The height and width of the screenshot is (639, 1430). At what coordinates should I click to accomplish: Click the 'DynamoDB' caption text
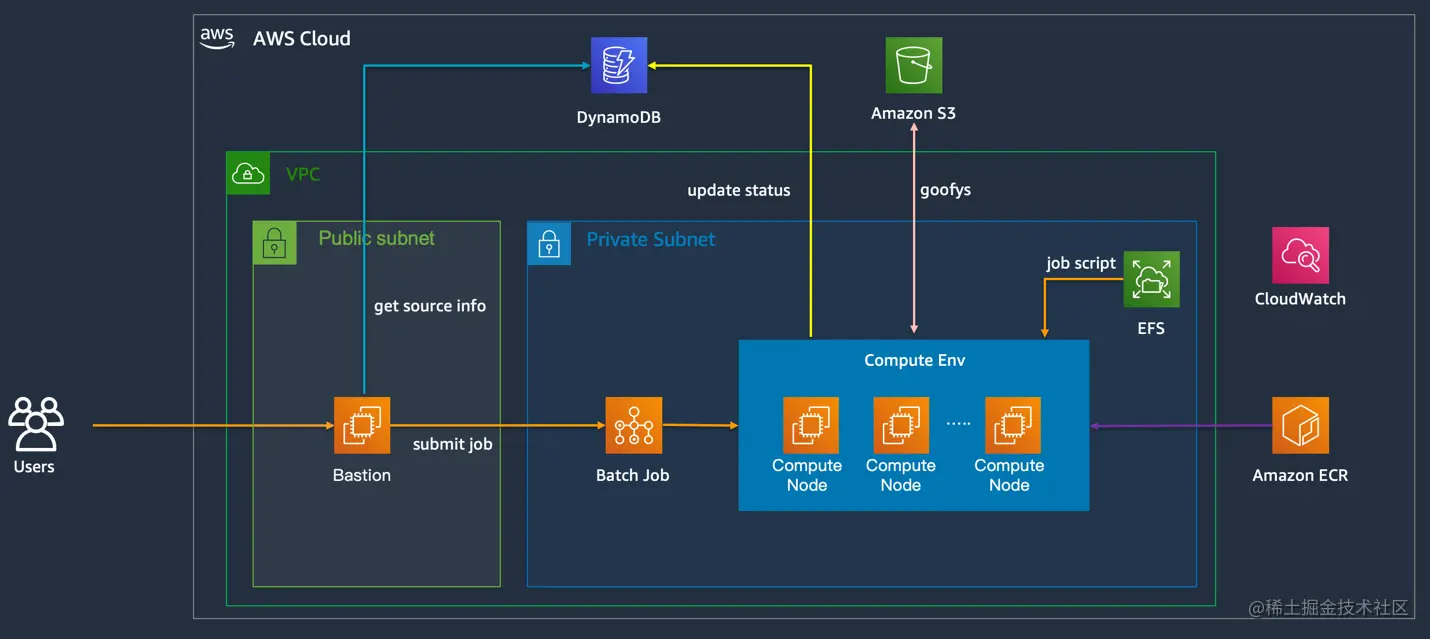tap(619, 117)
